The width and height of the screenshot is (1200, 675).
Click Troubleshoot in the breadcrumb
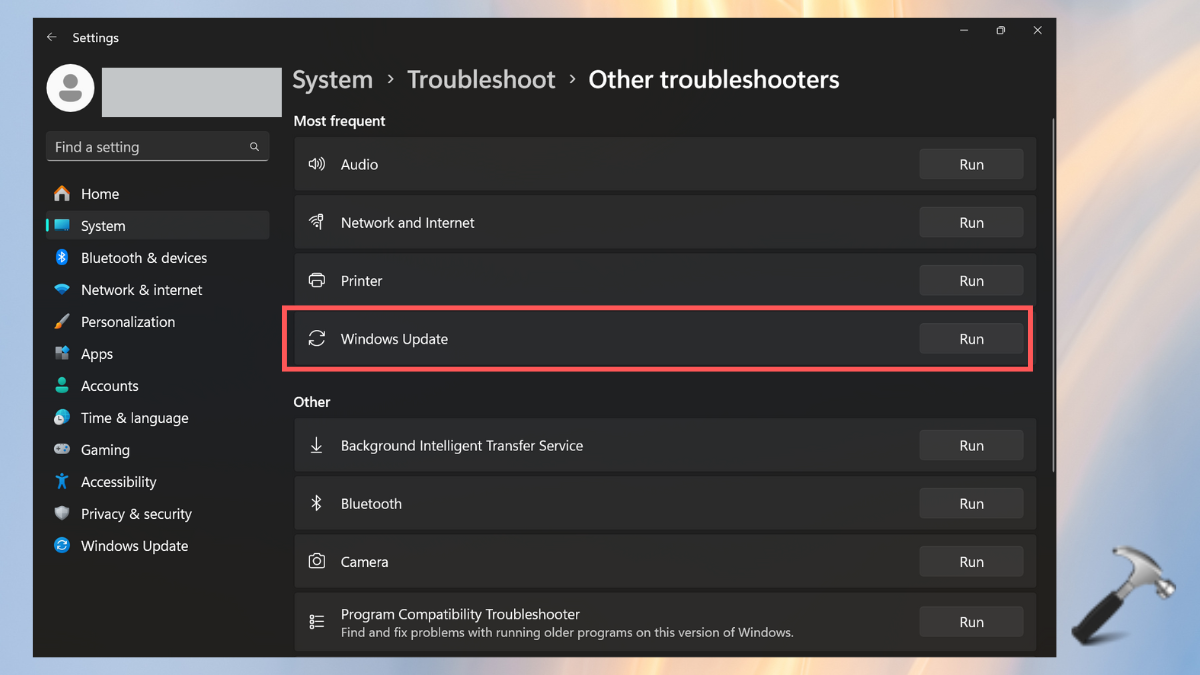(481, 80)
